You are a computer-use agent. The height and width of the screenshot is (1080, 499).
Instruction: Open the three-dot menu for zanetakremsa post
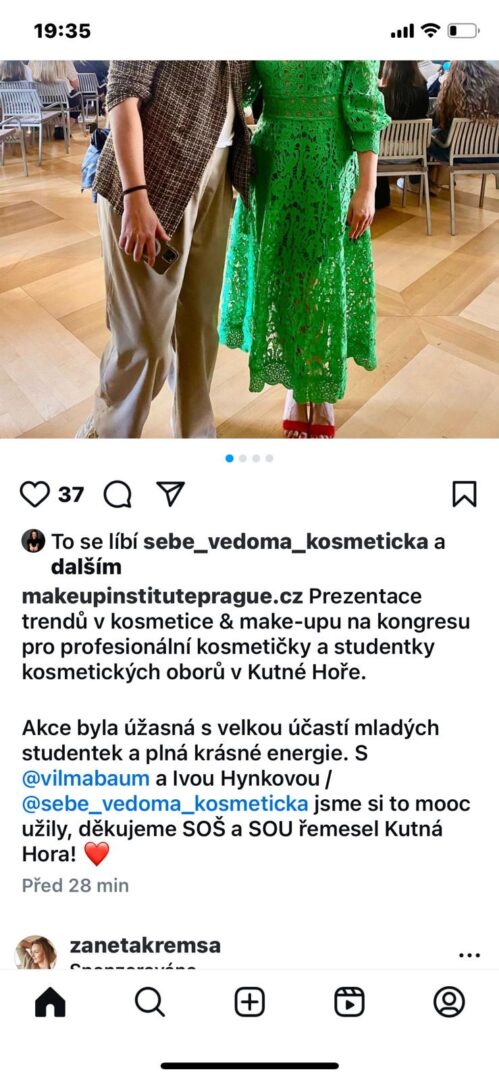coord(469,955)
